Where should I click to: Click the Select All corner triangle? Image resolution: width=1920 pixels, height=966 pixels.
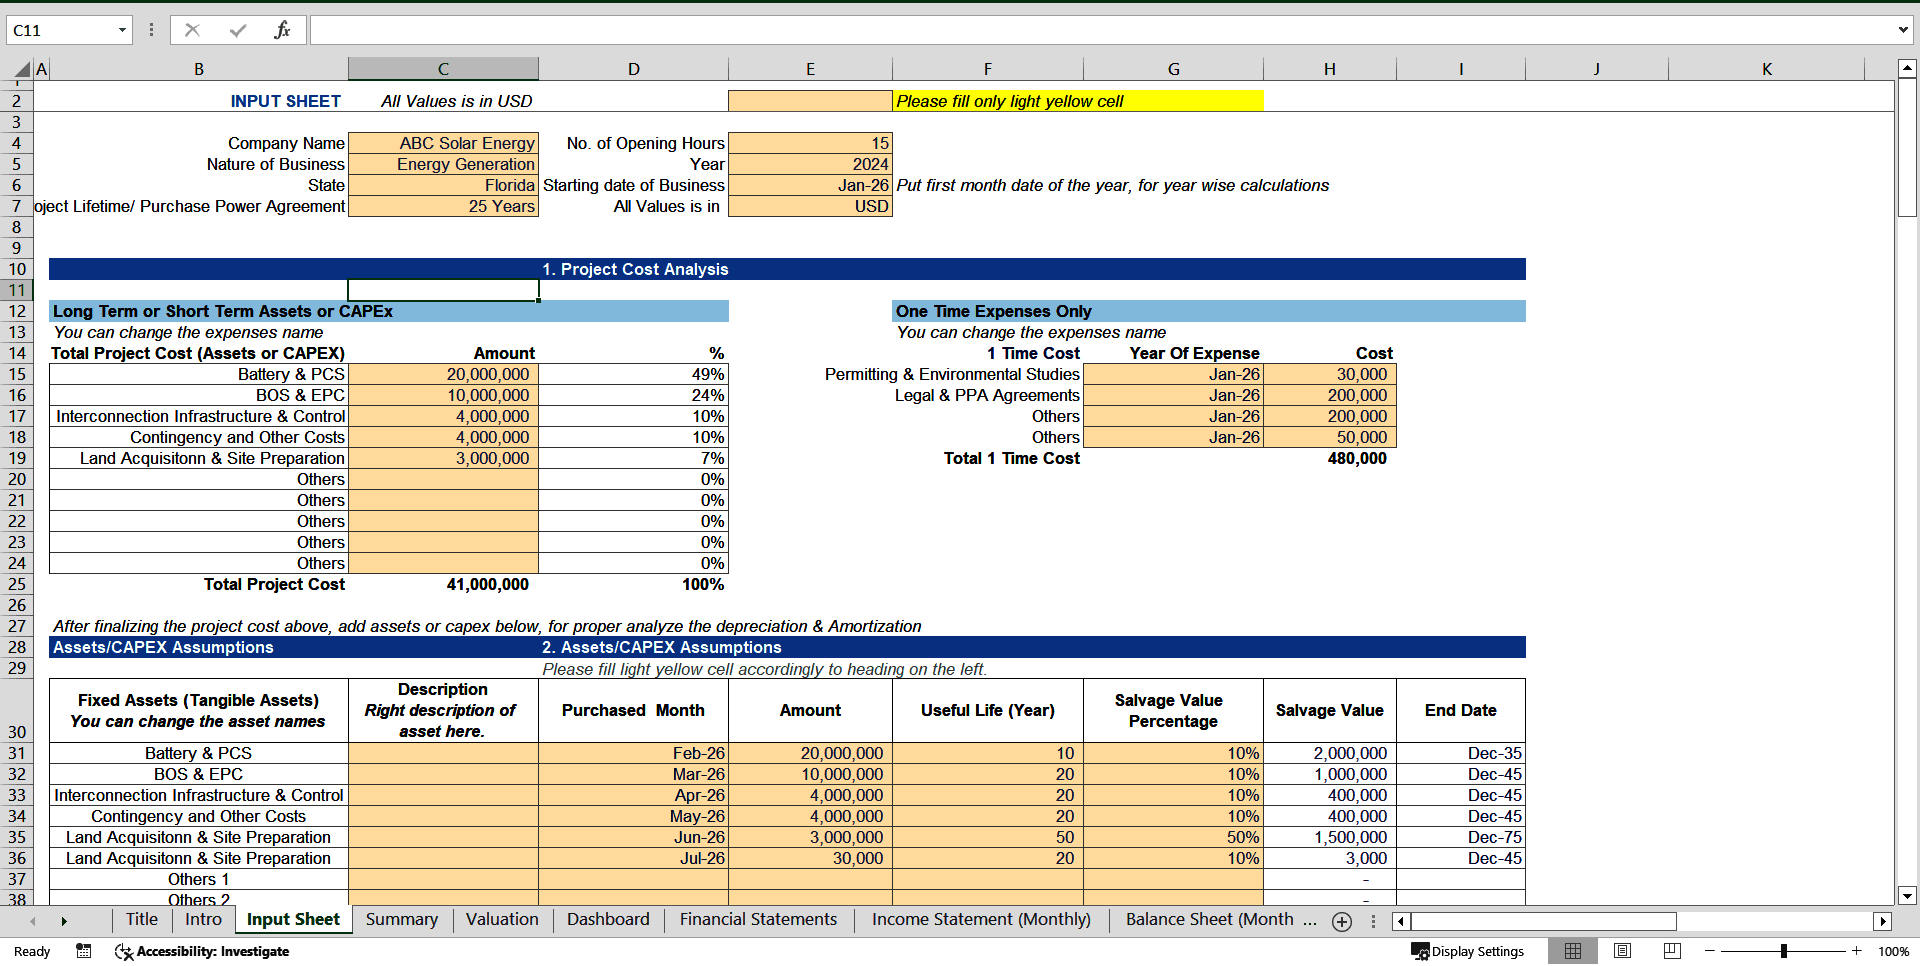point(23,69)
